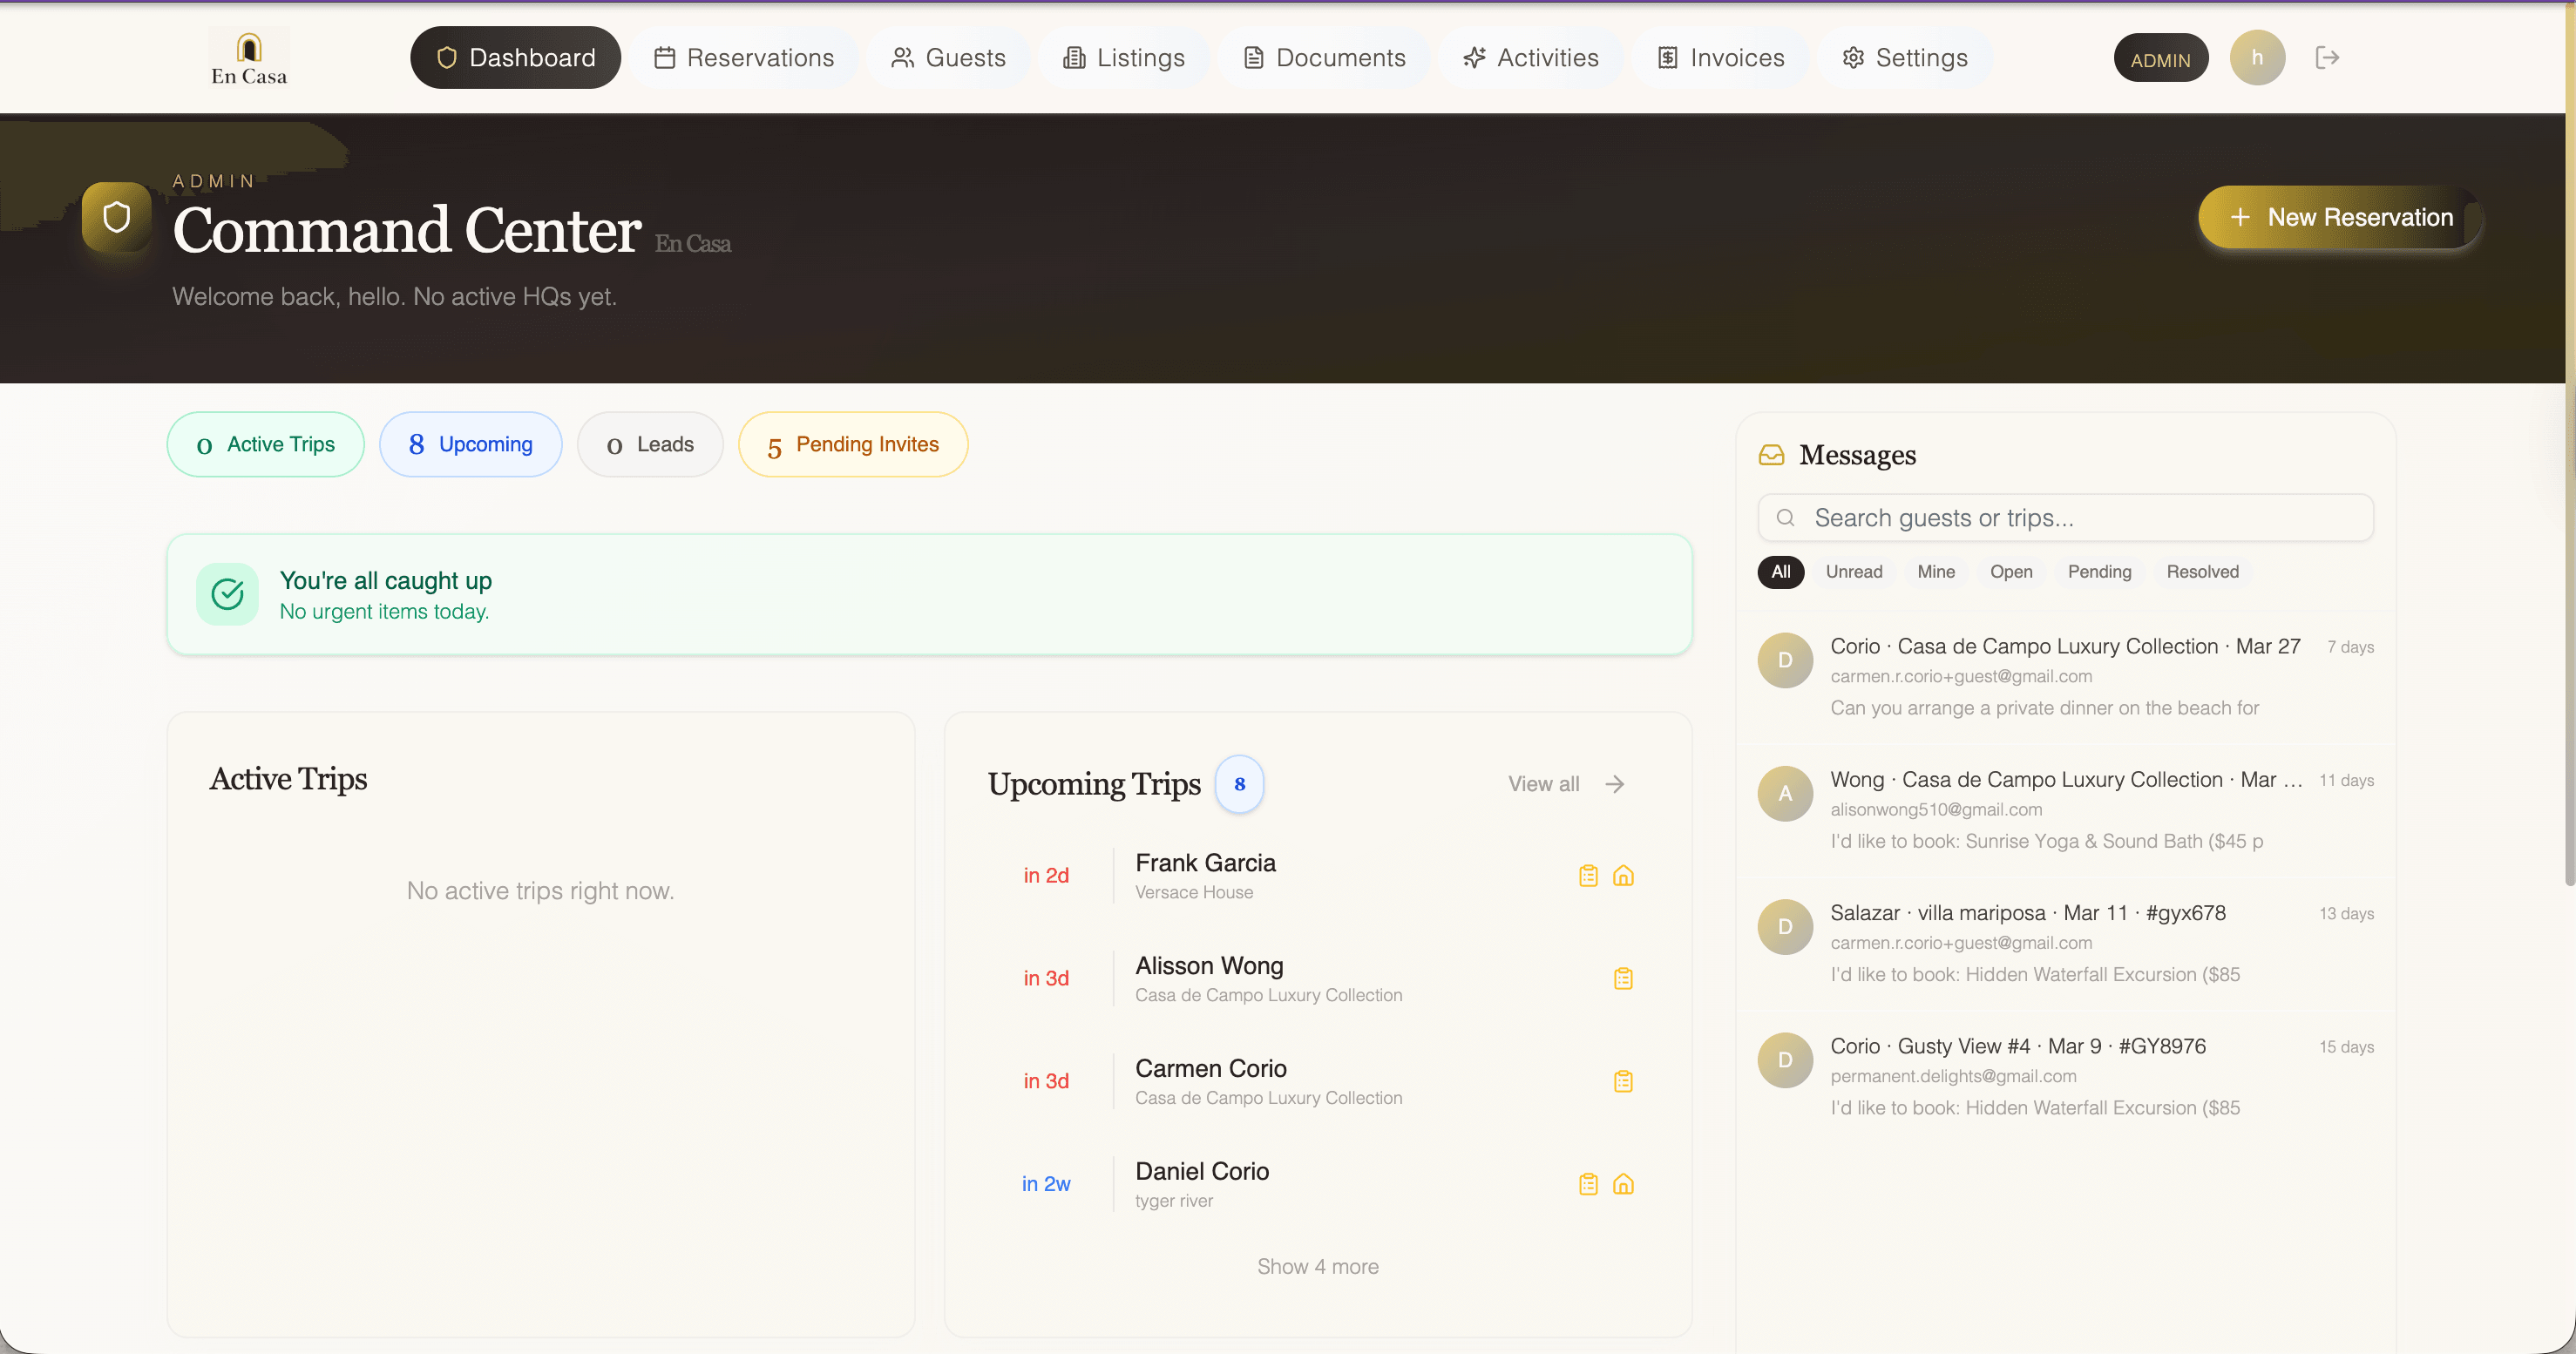Open the Invoices icon
This screenshot has width=2576, height=1354.
[x=1666, y=57]
